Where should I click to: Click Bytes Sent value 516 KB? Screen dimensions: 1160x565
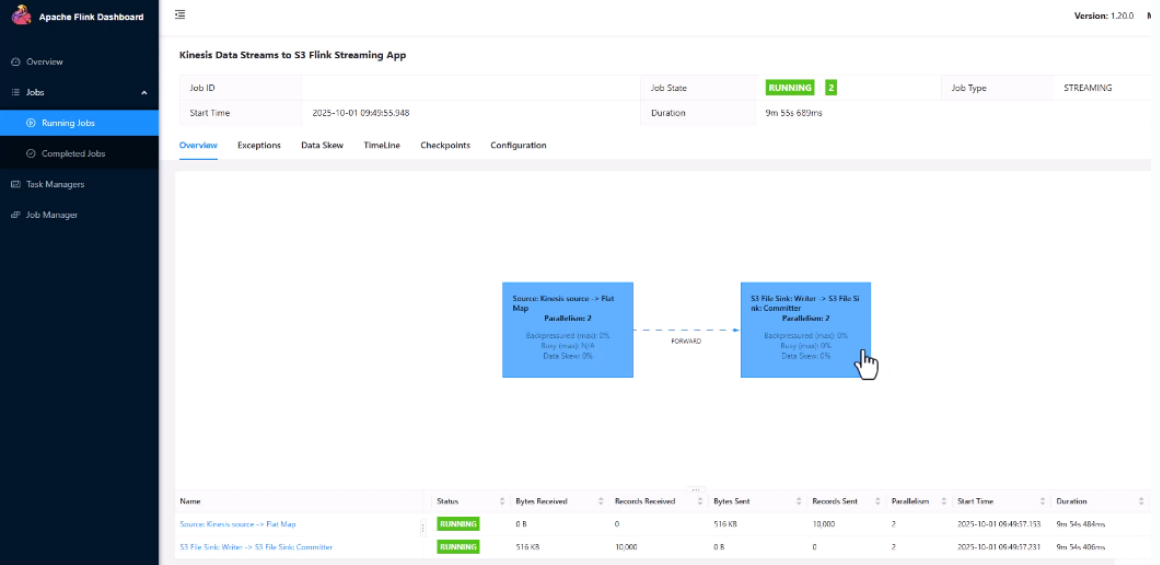coord(725,524)
